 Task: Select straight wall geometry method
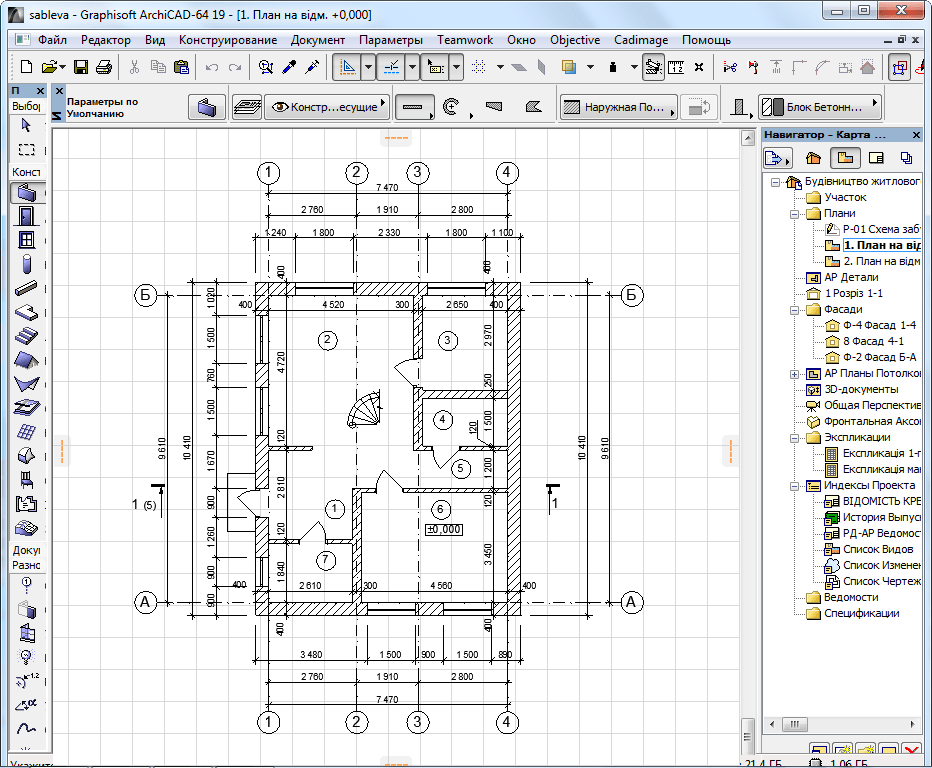414,108
